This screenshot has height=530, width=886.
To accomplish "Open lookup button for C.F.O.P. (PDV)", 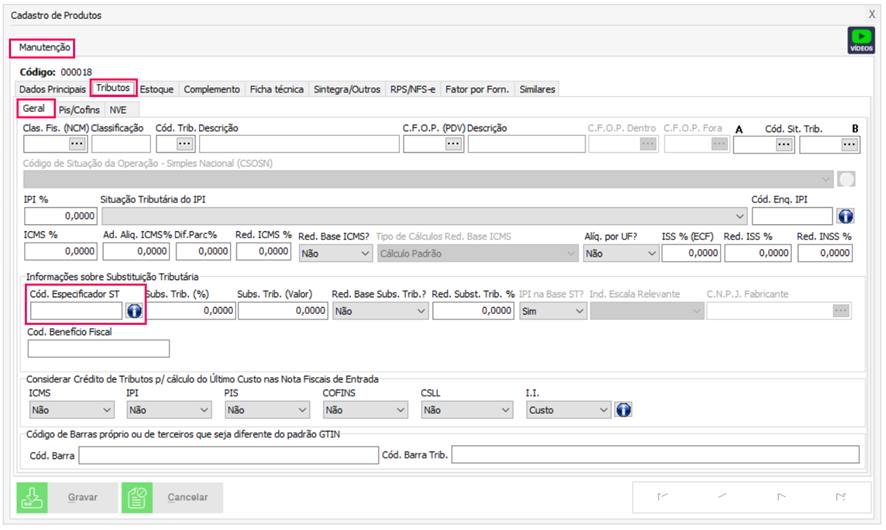I will (453, 144).
